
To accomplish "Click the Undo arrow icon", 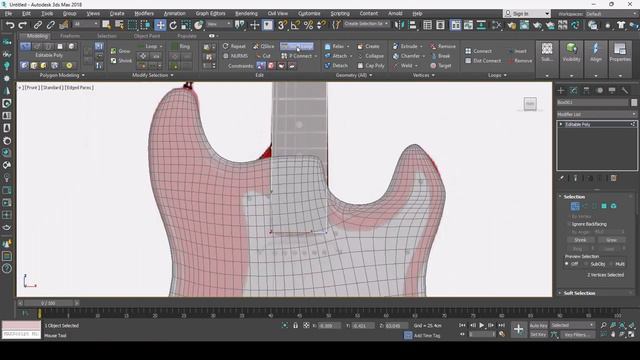I will pyautogui.click(x=10, y=25).
